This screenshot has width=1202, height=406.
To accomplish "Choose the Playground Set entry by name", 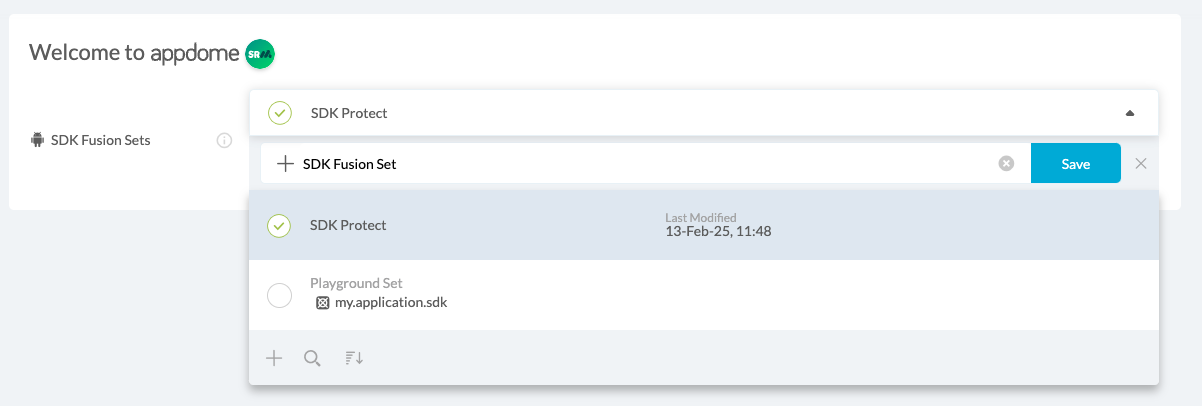I will coord(356,283).
